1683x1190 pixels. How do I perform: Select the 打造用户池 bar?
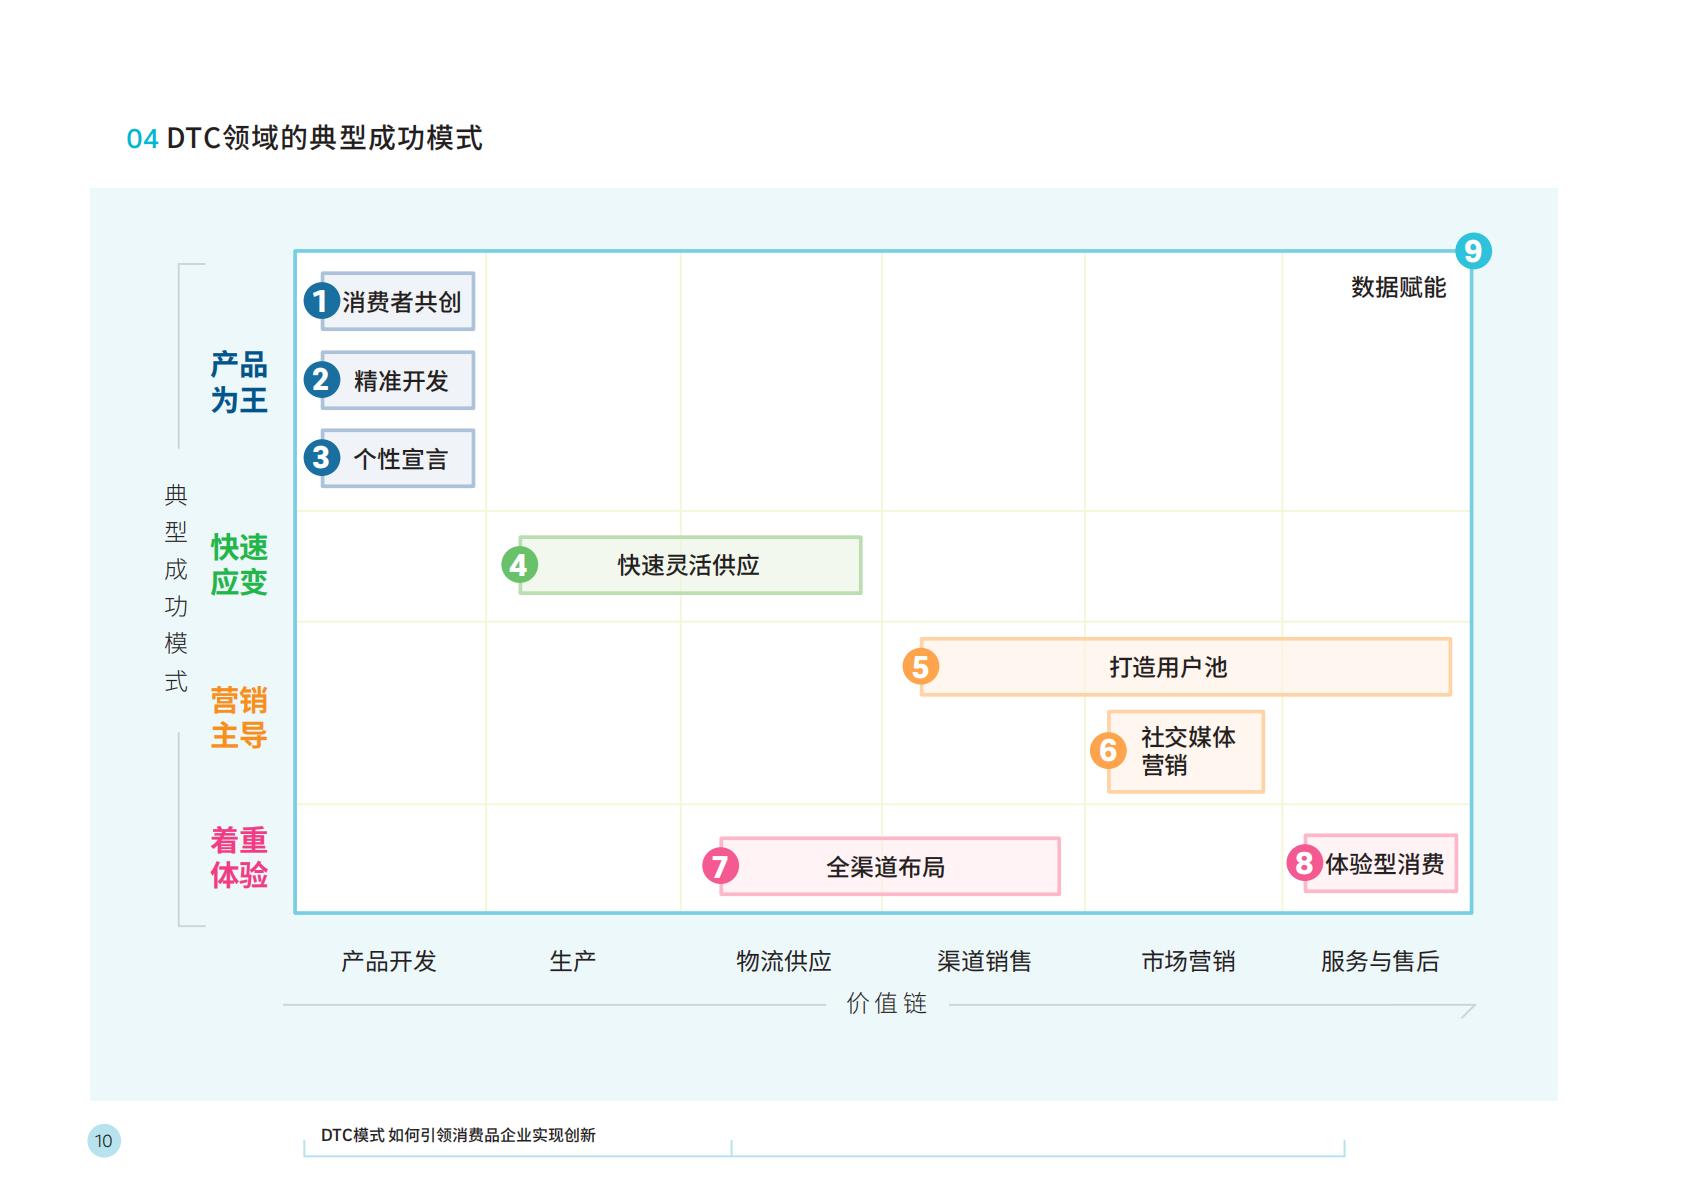click(x=1186, y=667)
